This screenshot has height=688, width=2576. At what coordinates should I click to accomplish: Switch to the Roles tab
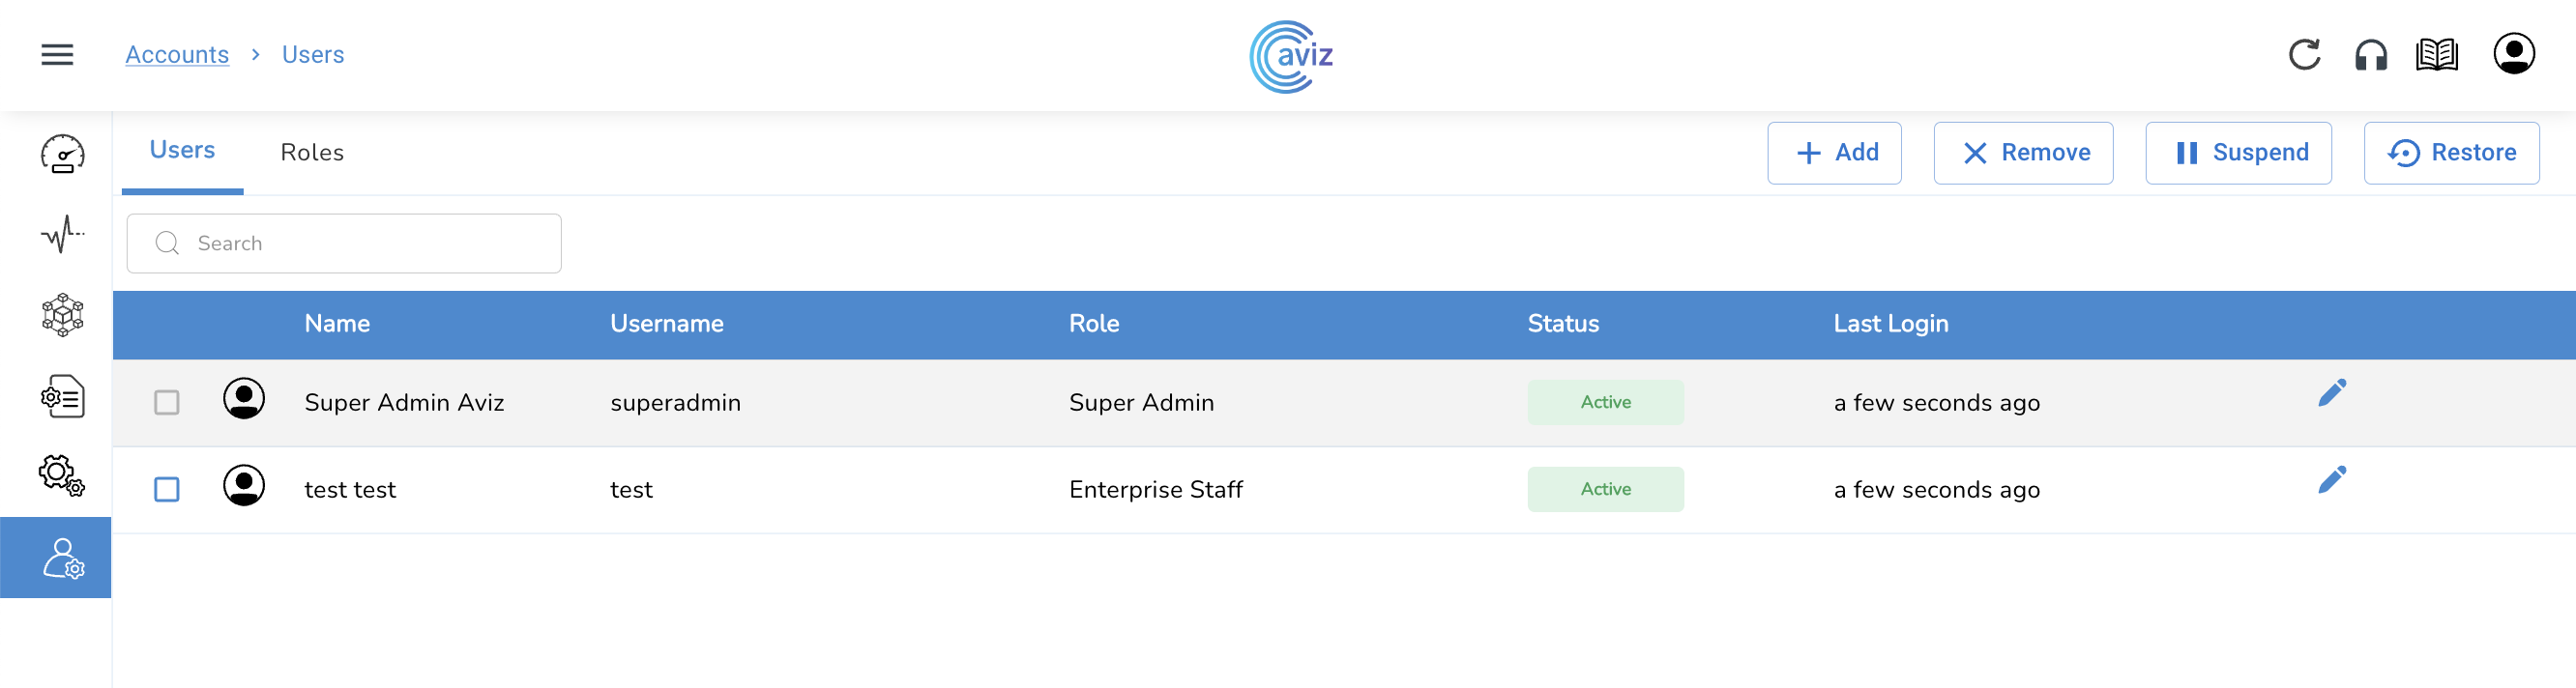pos(312,153)
